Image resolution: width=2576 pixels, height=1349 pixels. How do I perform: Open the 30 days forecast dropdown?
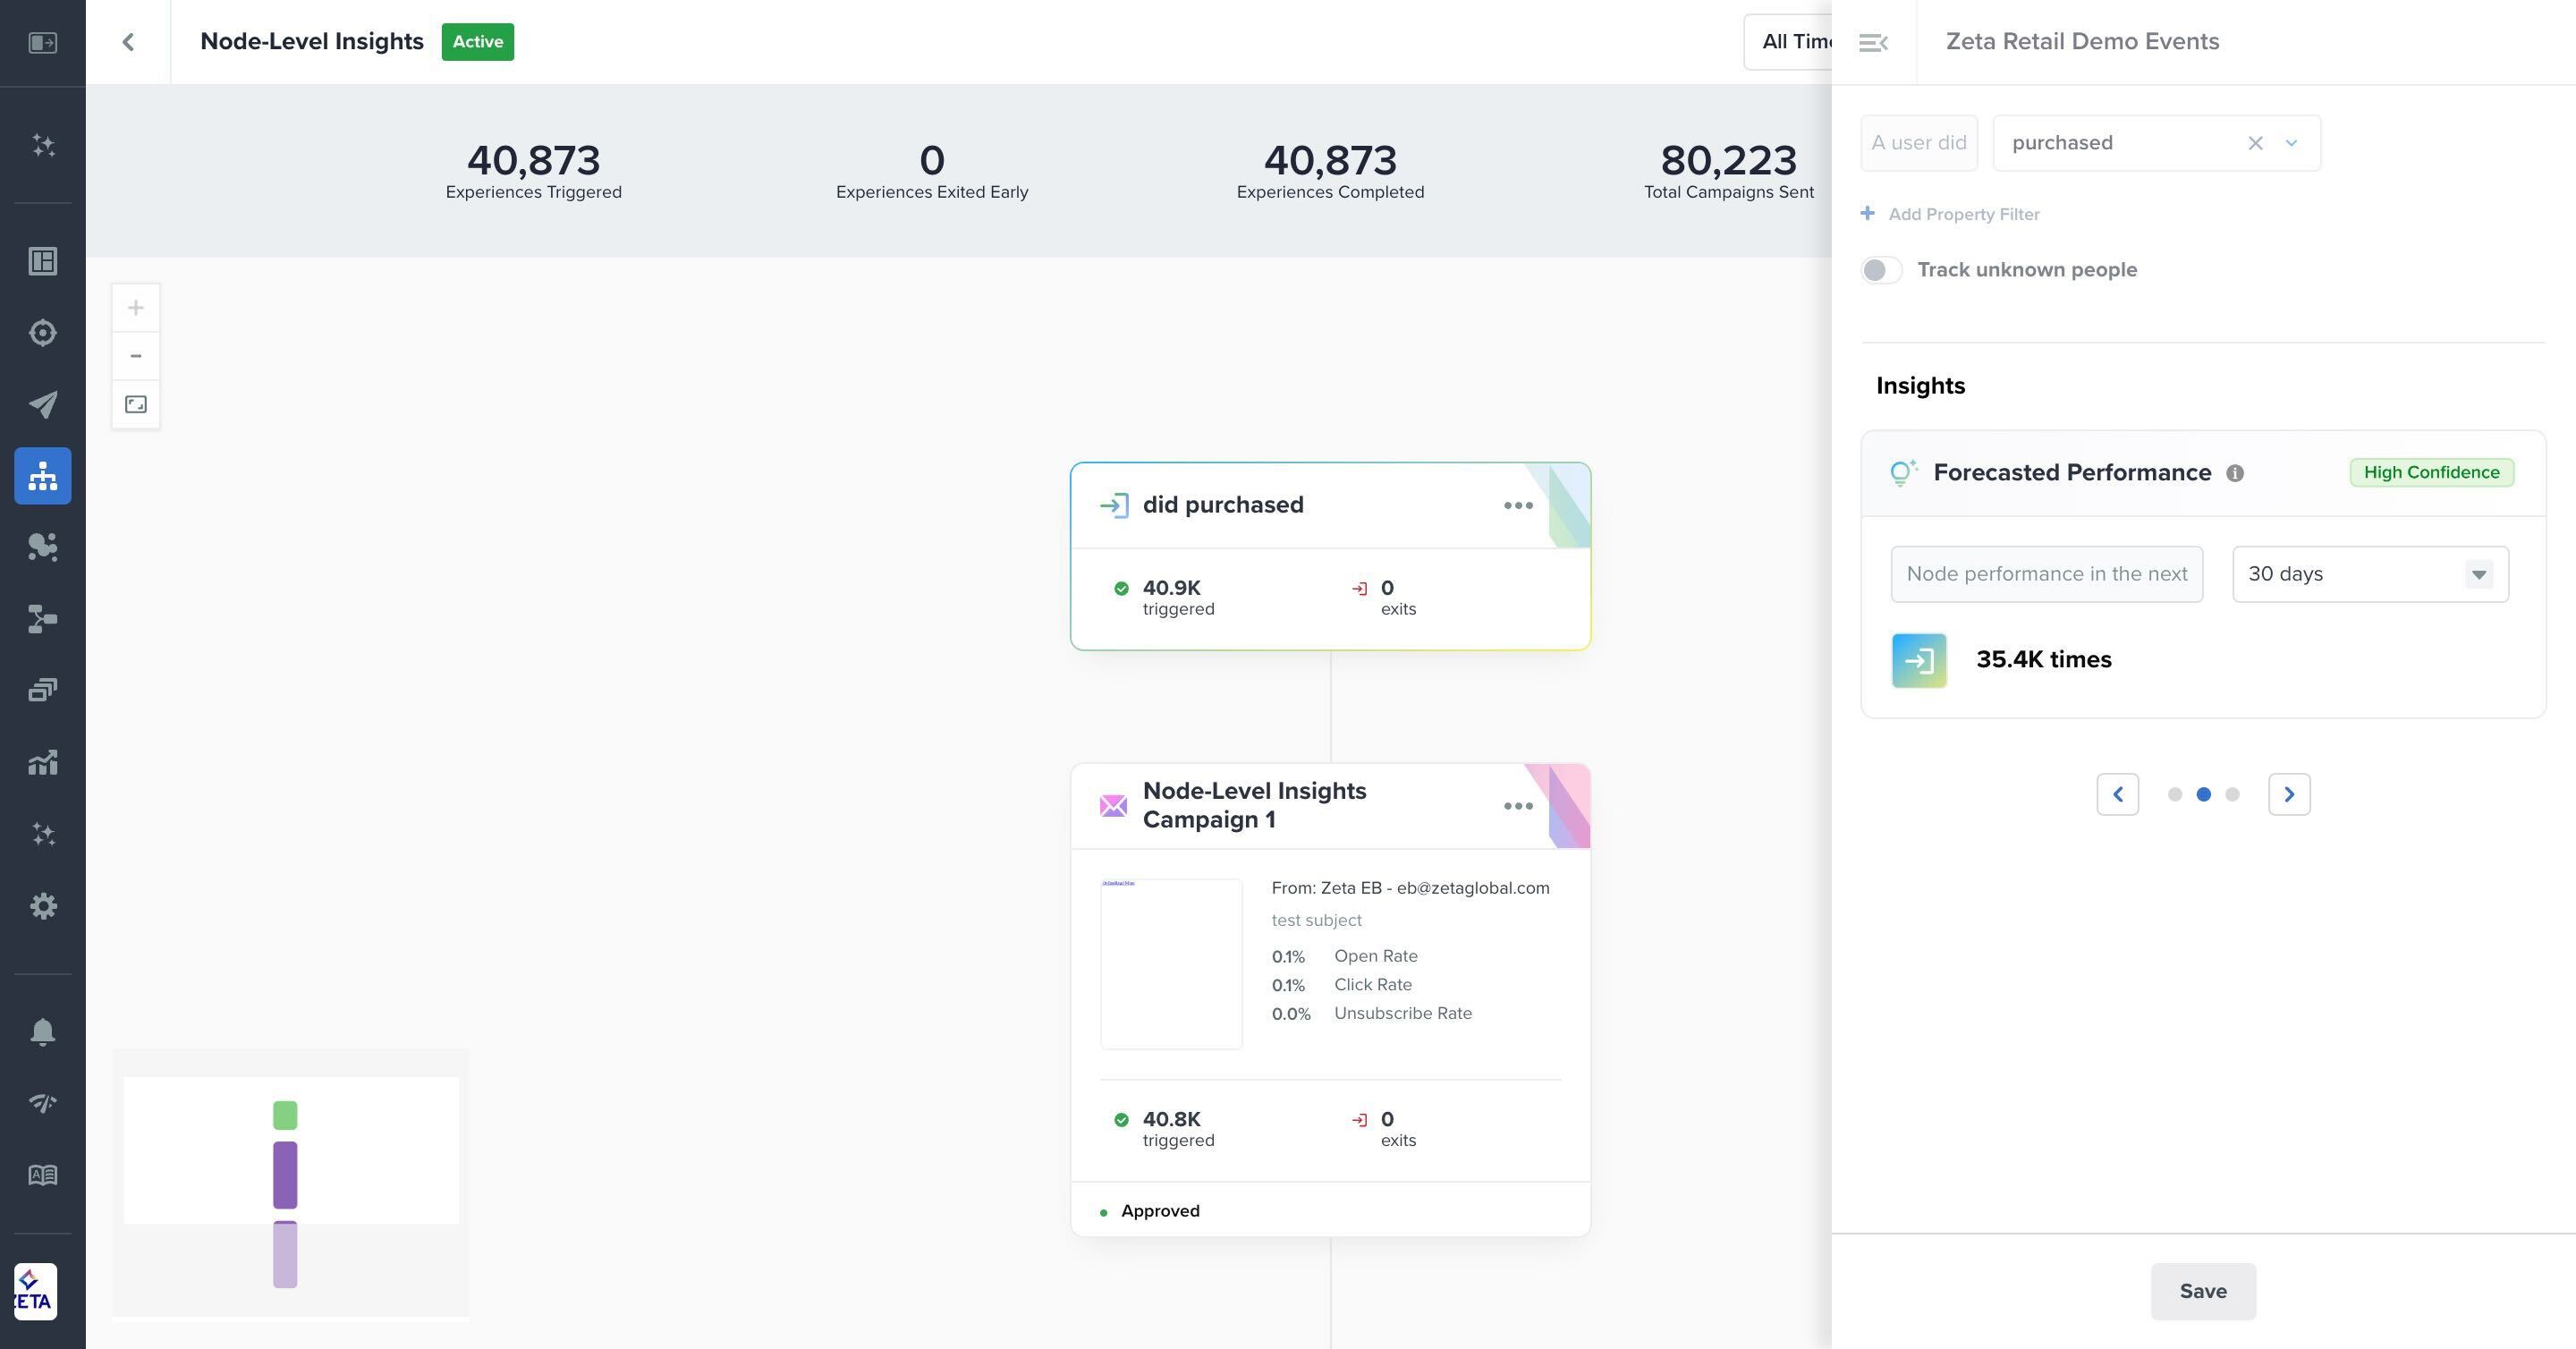click(2370, 574)
